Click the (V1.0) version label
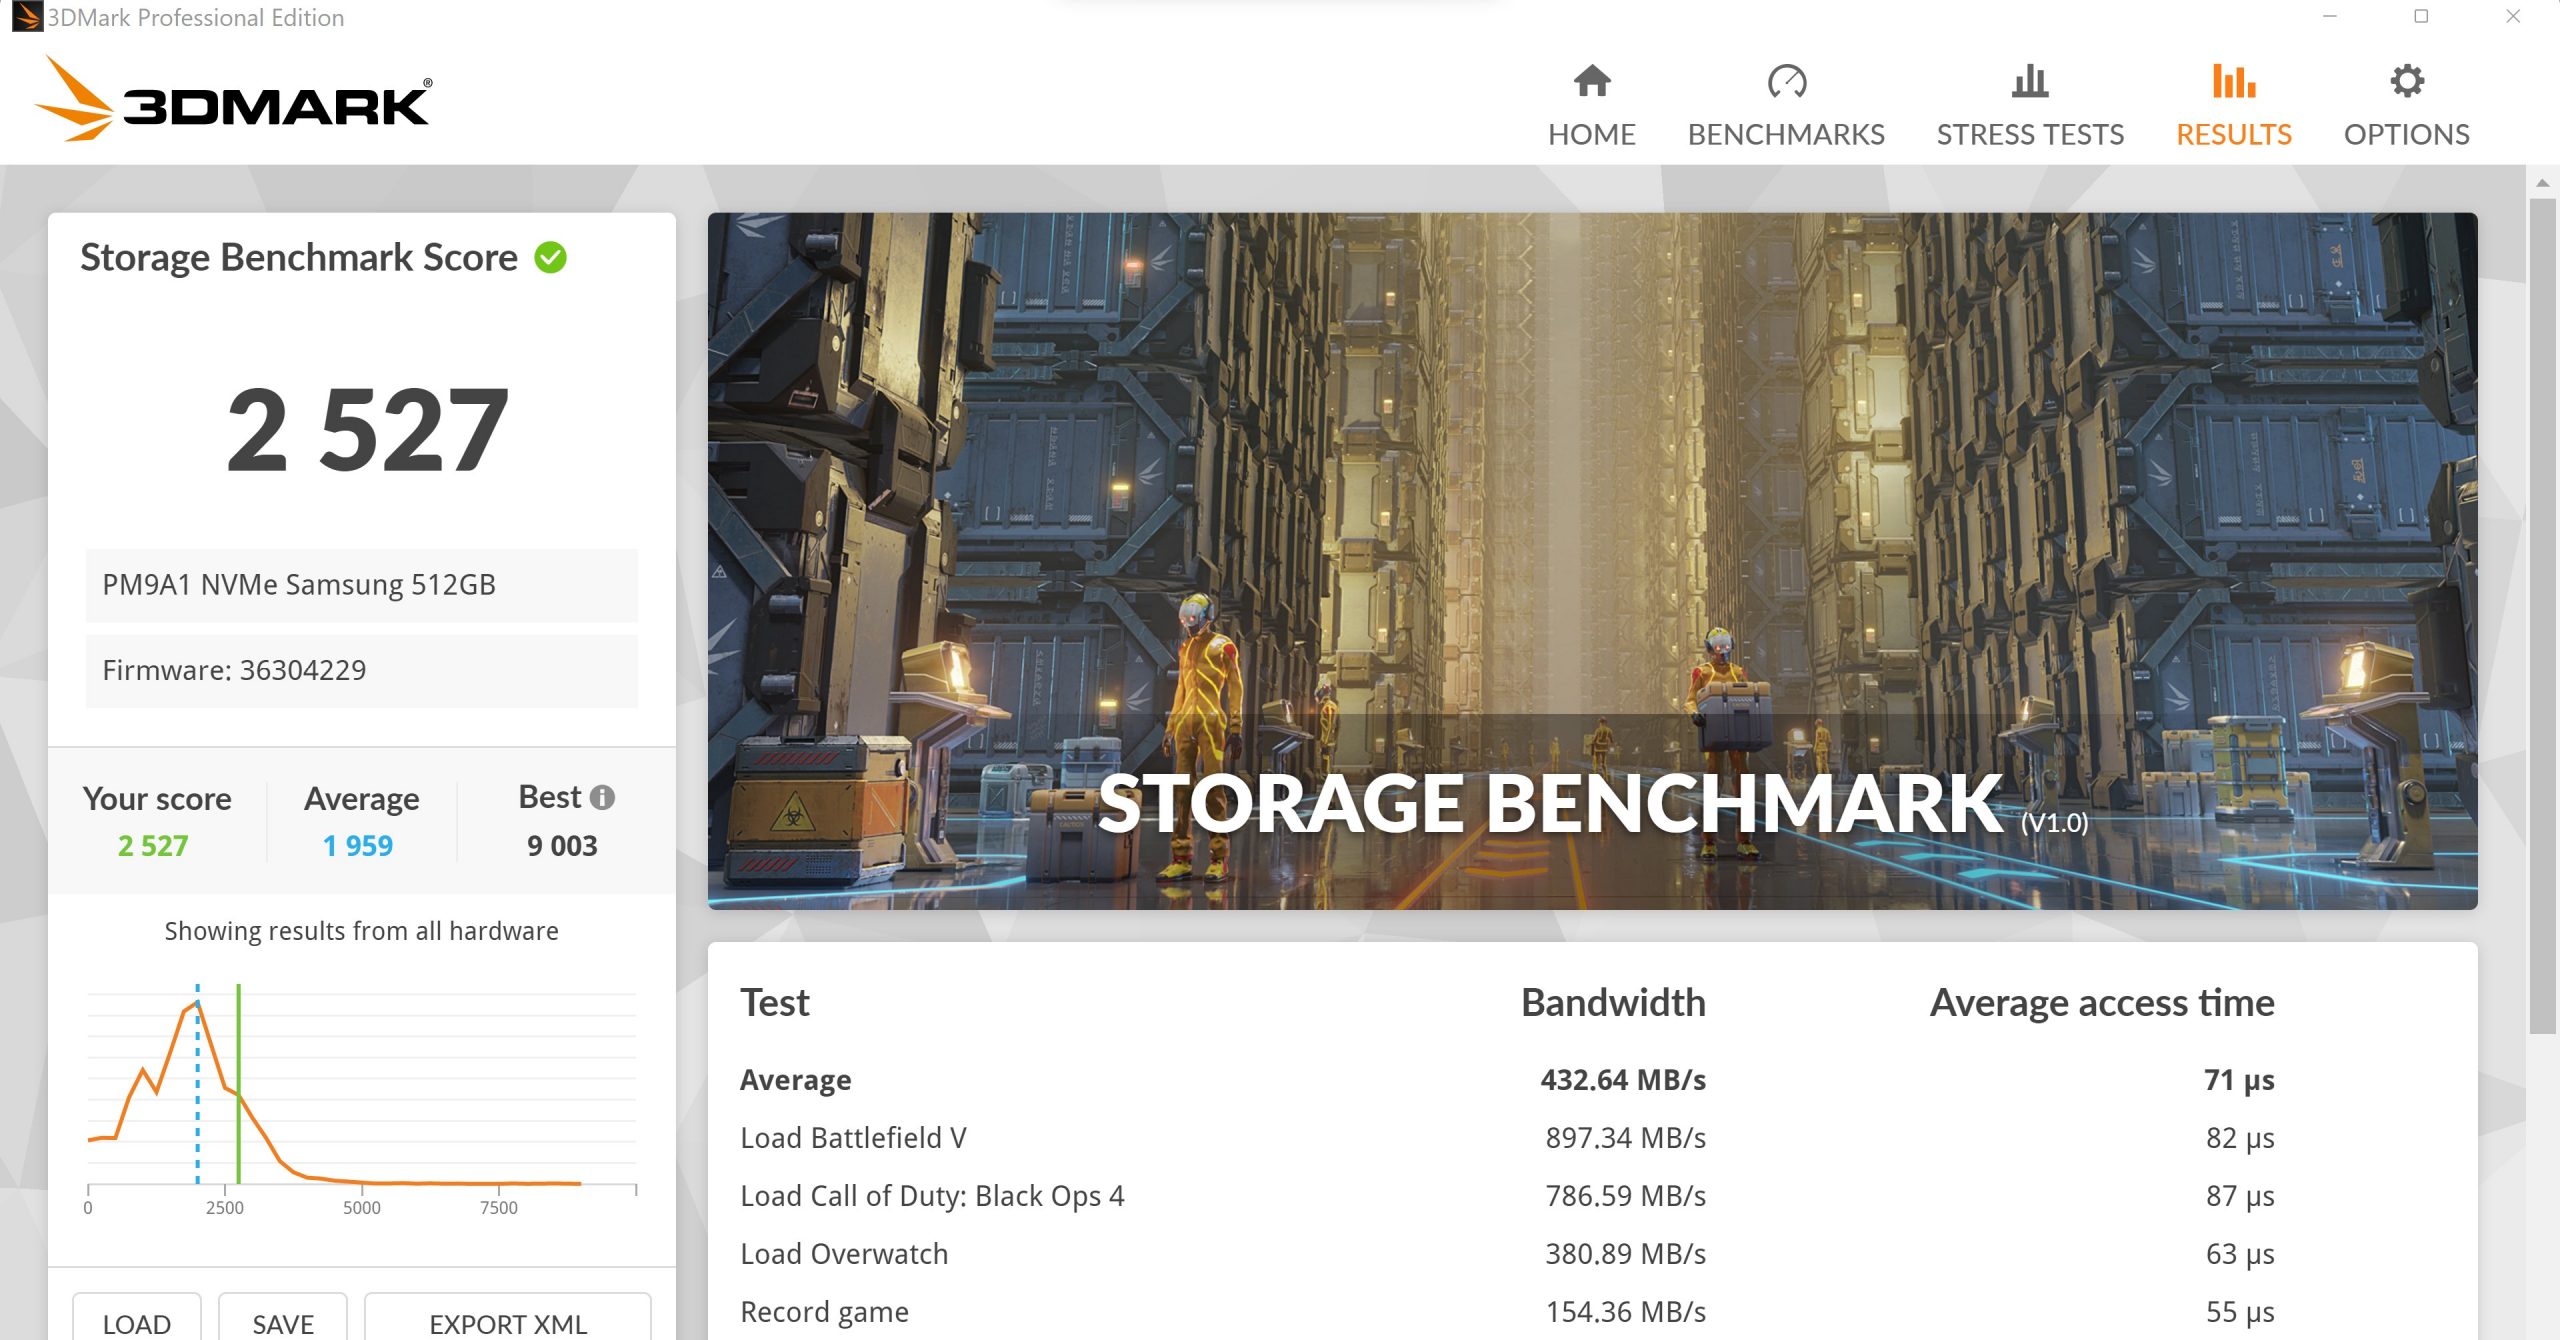Image resolution: width=2560 pixels, height=1340 pixels. click(2054, 823)
